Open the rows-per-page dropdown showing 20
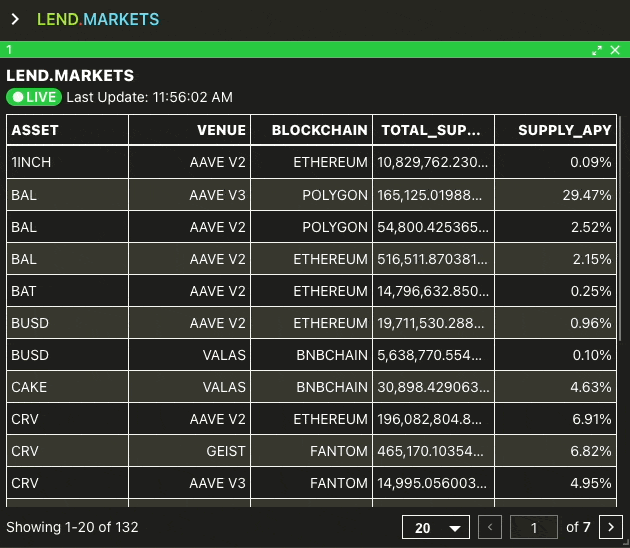630x548 pixels. [436, 527]
